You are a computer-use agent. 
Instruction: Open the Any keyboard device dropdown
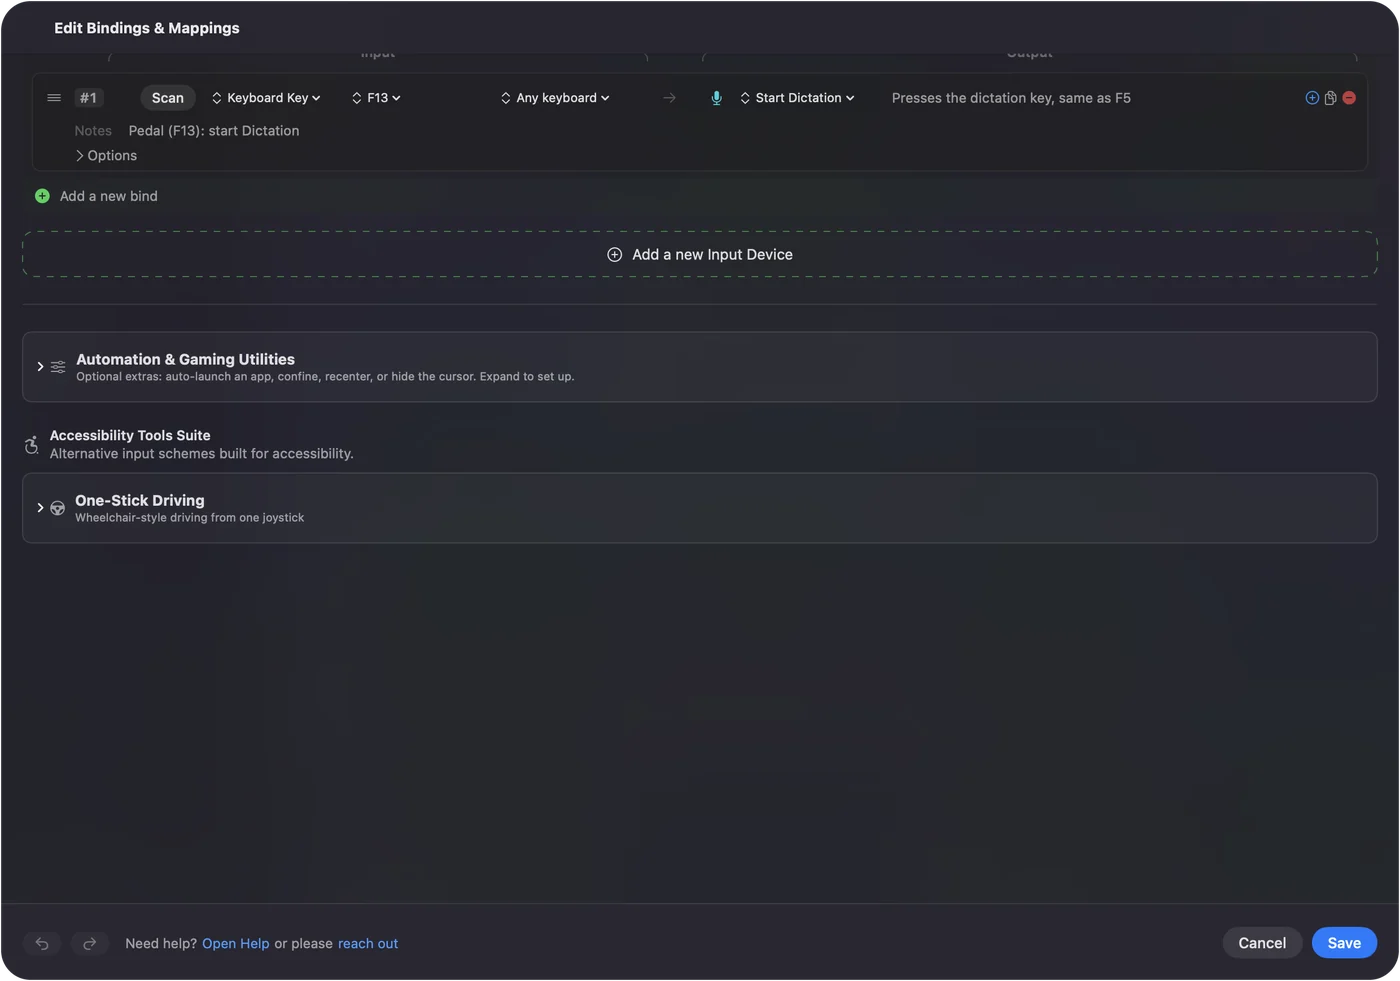[x=555, y=98]
